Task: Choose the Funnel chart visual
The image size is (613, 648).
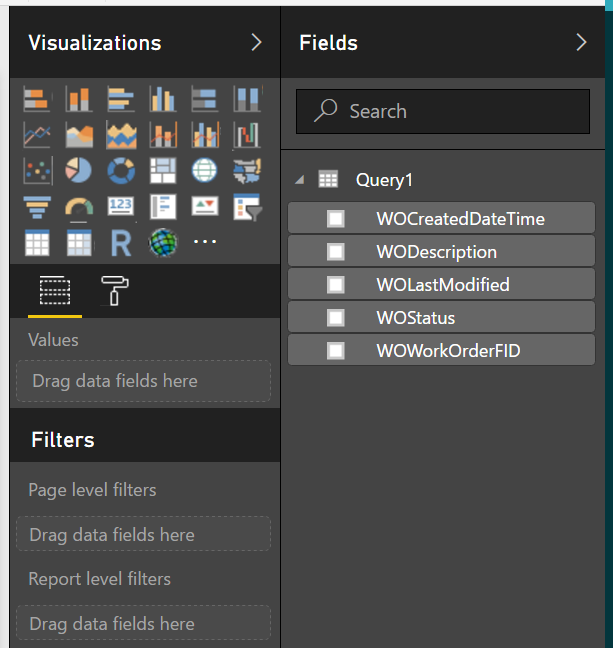Action: [37, 207]
